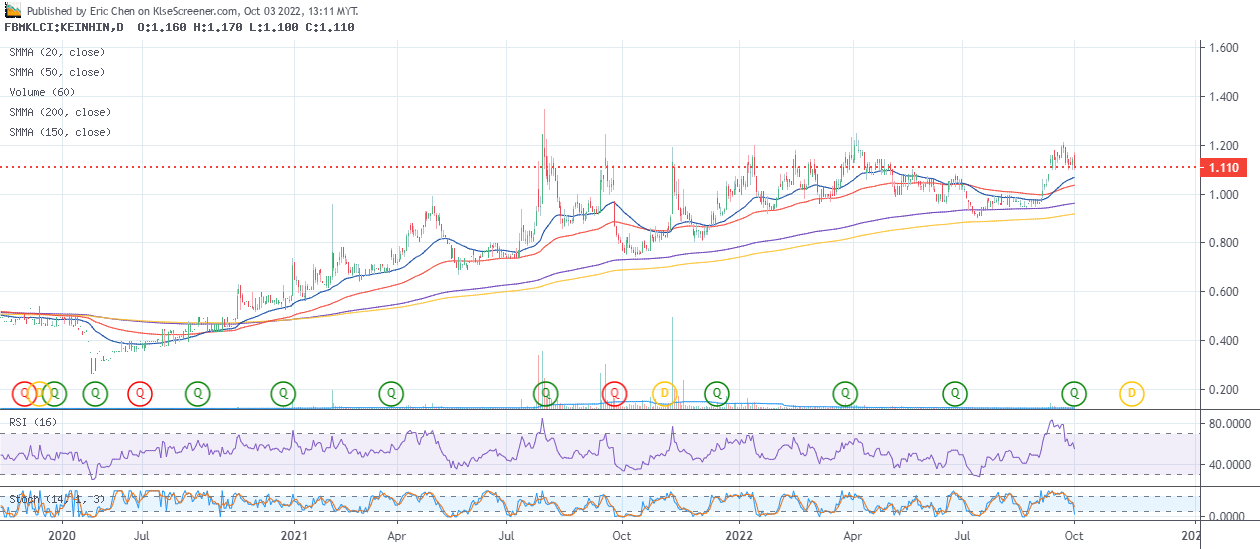Select the SMMA (200, close) indicator label
The height and width of the screenshot is (549, 1260).
point(60,112)
